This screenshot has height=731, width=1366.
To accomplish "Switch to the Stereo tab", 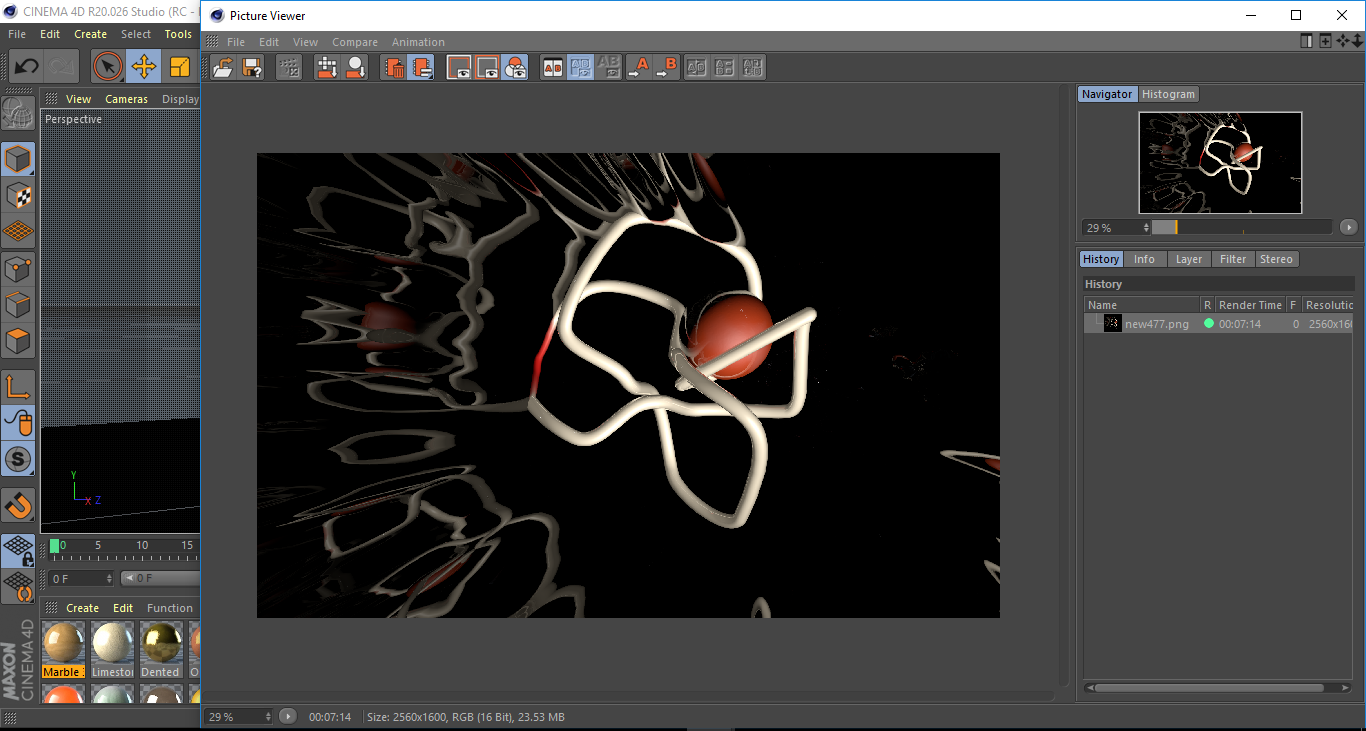I will [1276, 259].
